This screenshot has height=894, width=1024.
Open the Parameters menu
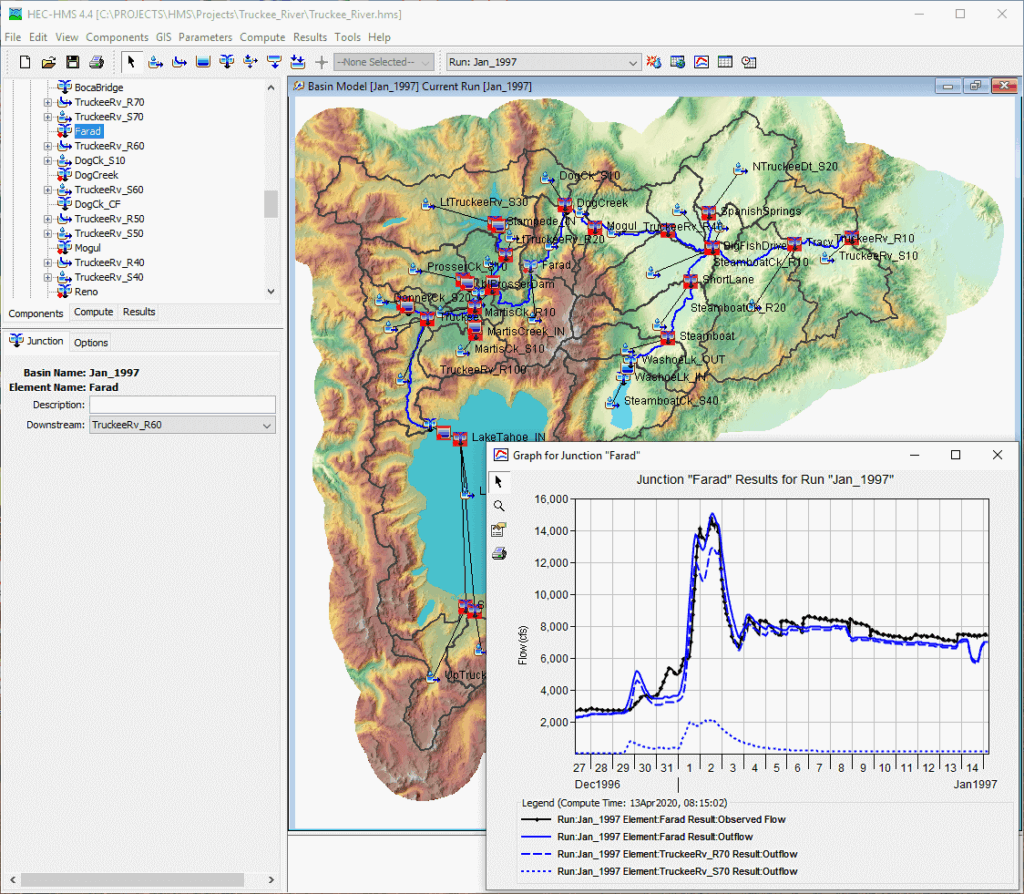tap(205, 37)
